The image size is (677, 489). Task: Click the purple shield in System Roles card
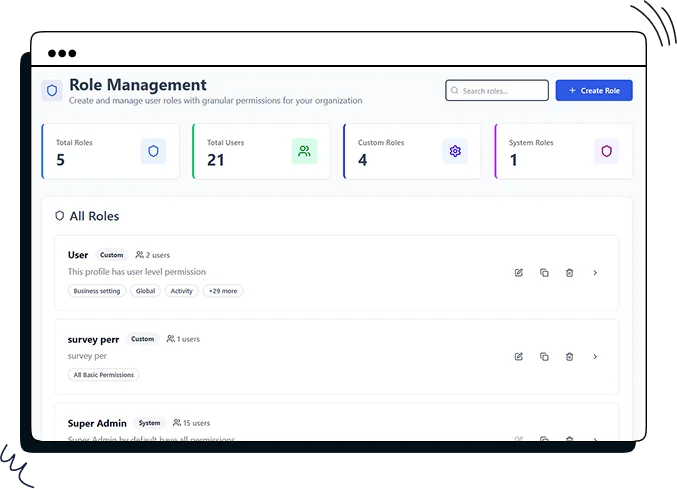(606, 151)
